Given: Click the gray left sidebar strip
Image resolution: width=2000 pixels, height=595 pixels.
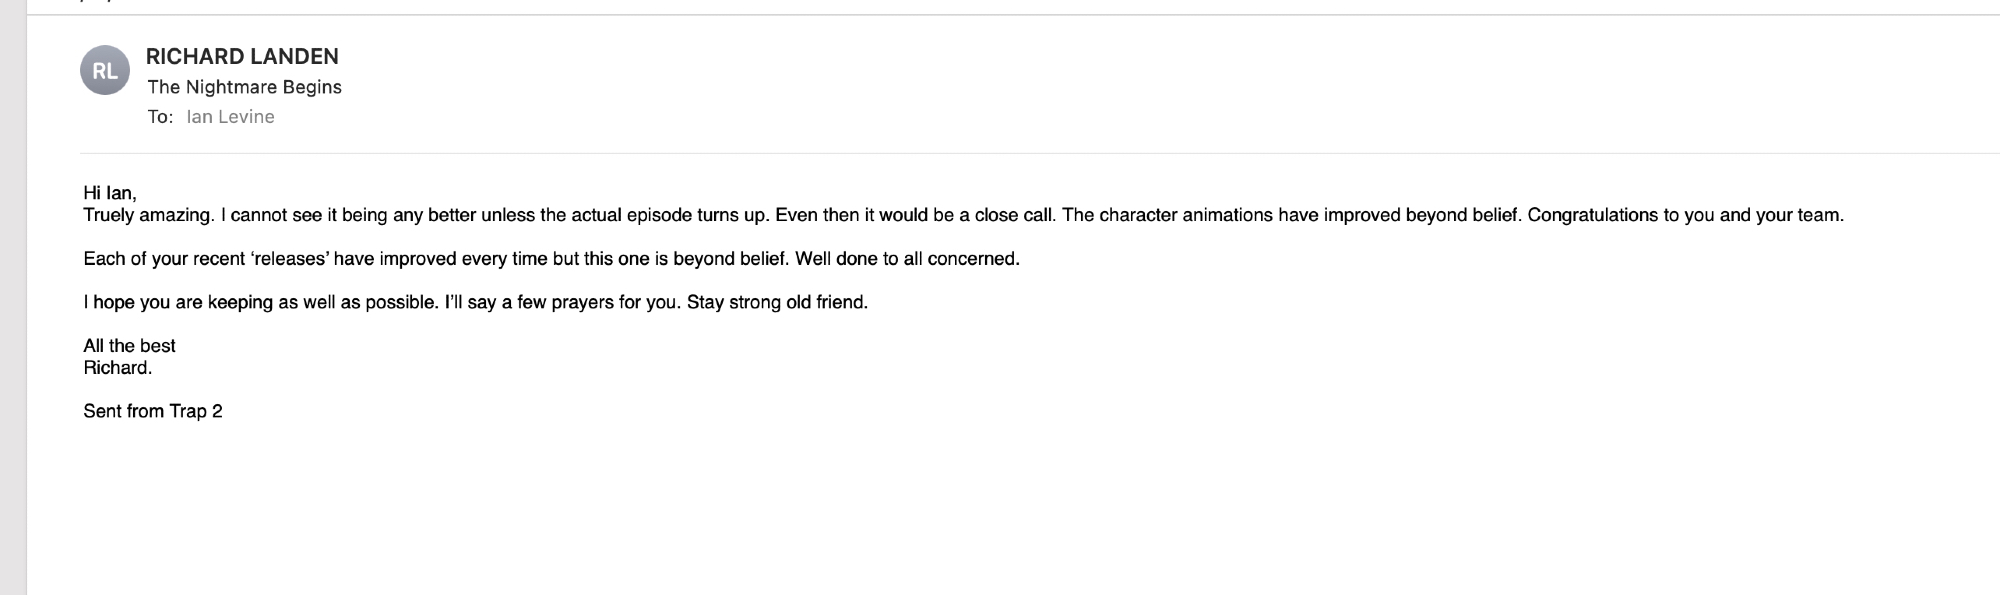Looking at the screenshot, I should [x=13, y=300].
